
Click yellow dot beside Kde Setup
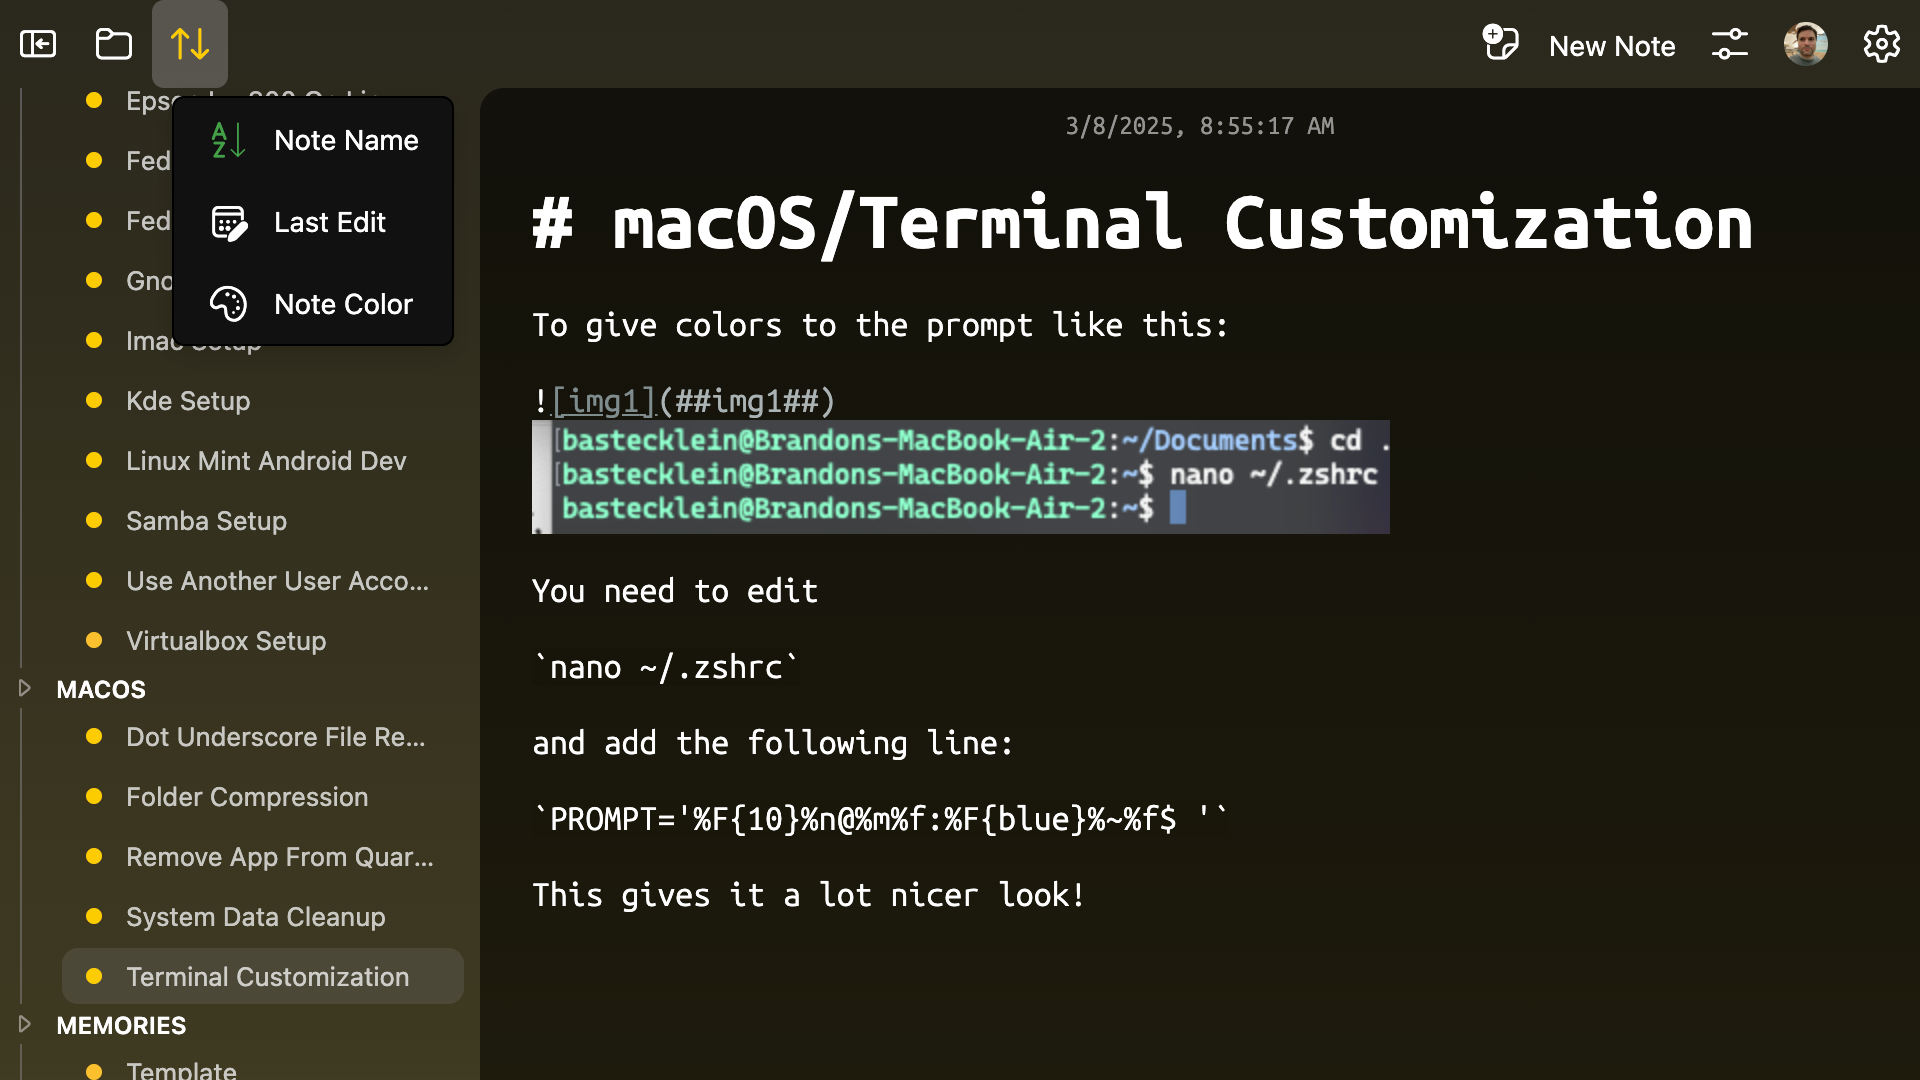[94, 401]
